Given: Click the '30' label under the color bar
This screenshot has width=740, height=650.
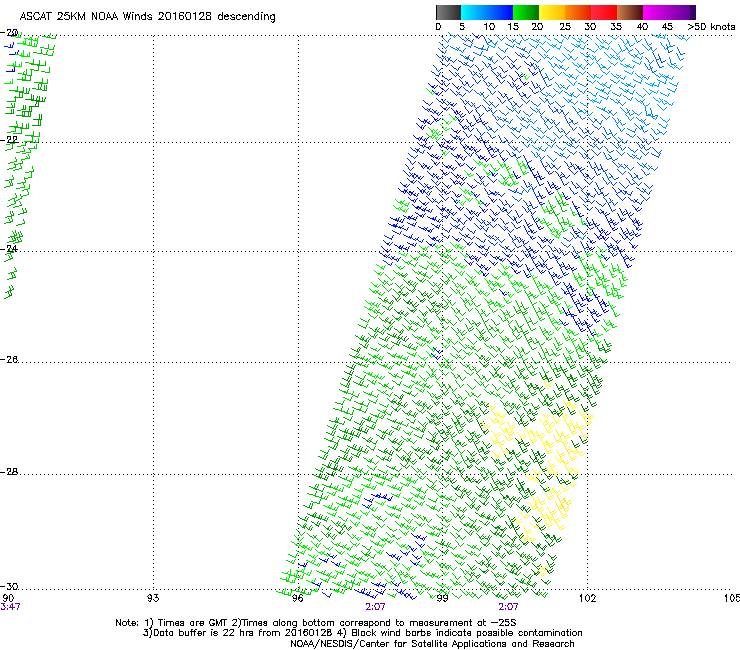Looking at the screenshot, I should point(590,26).
